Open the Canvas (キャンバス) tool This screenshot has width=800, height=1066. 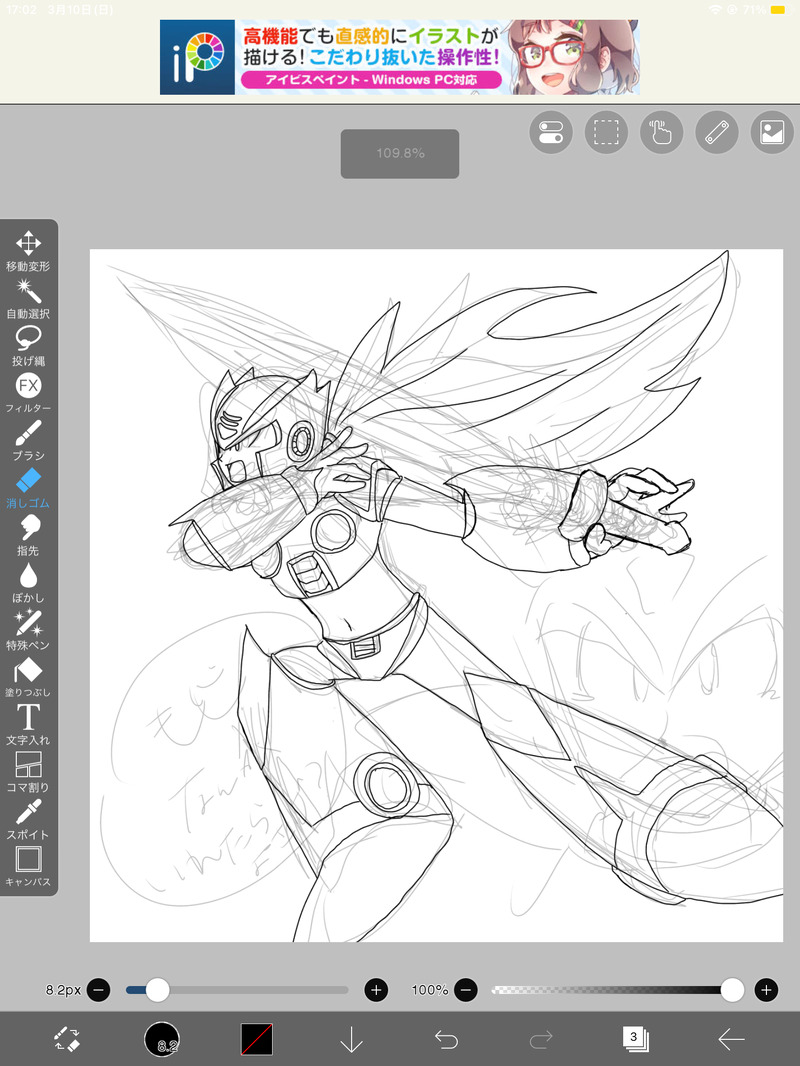[28, 867]
